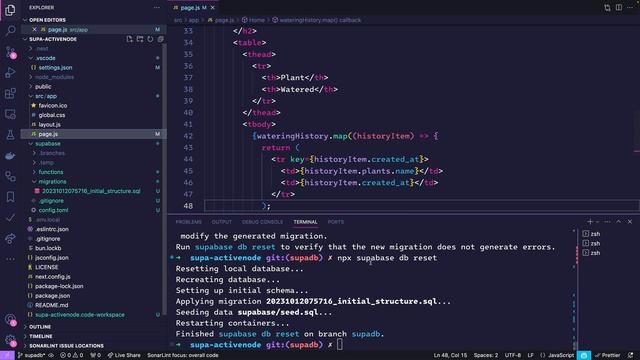This screenshot has height=360, width=640.
Task: Maximize the terminal panel size
Action: click(618, 222)
